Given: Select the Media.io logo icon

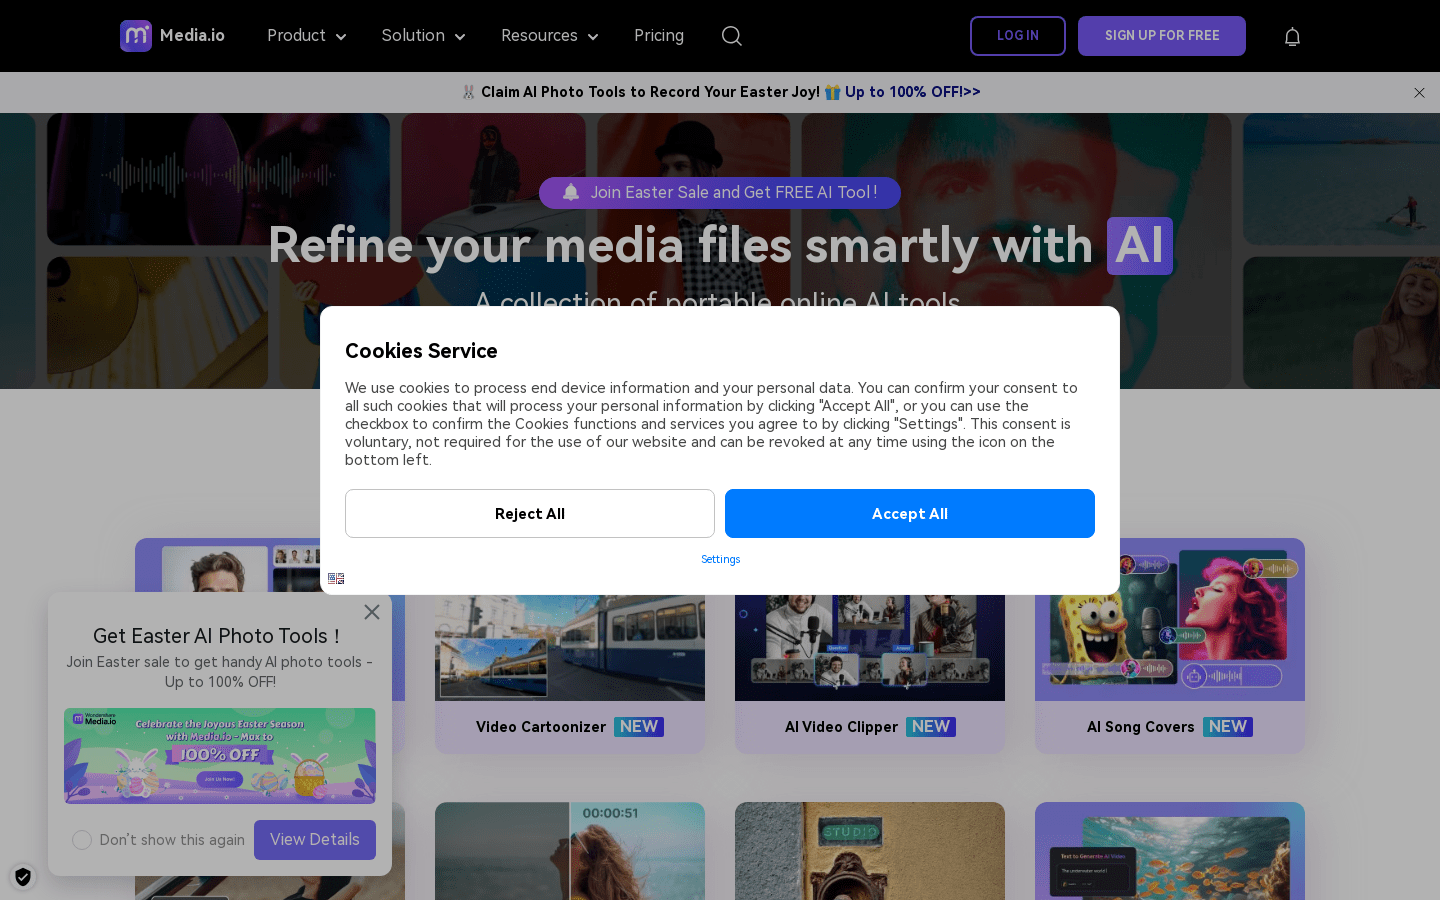Looking at the screenshot, I should point(136,35).
